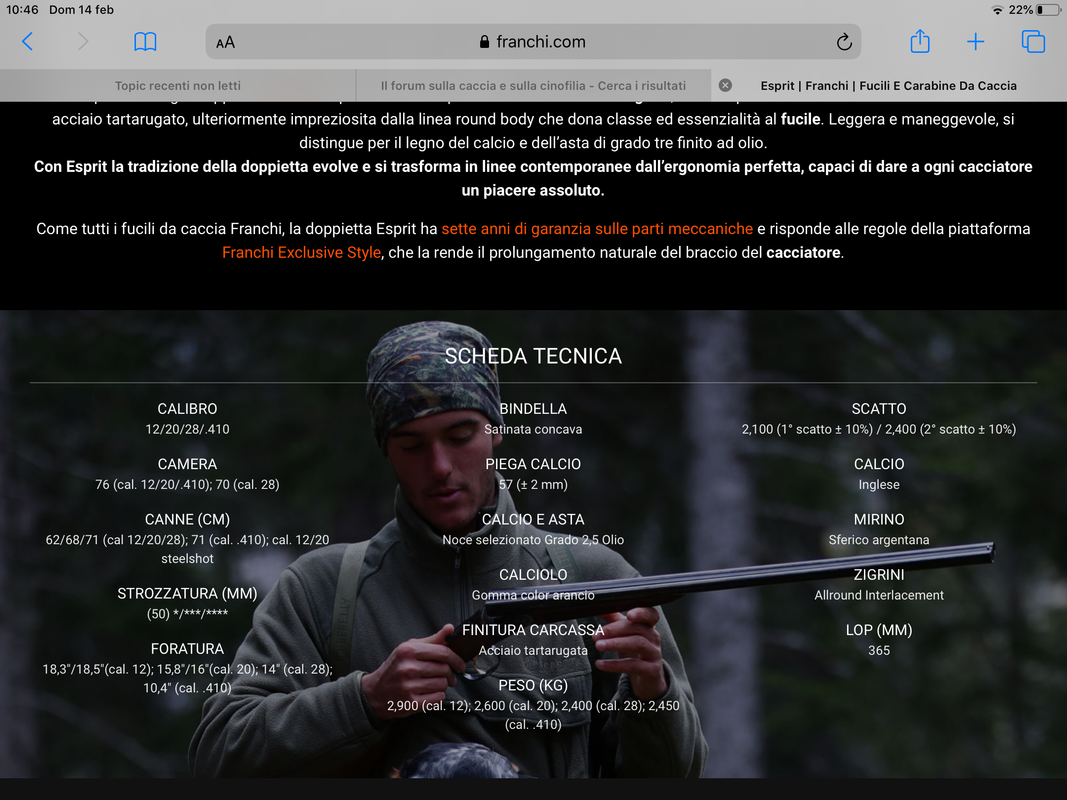Click the CAMERA specification label
Image resolution: width=1067 pixels, height=800 pixels.
pyautogui.click(x=187, y=464)
